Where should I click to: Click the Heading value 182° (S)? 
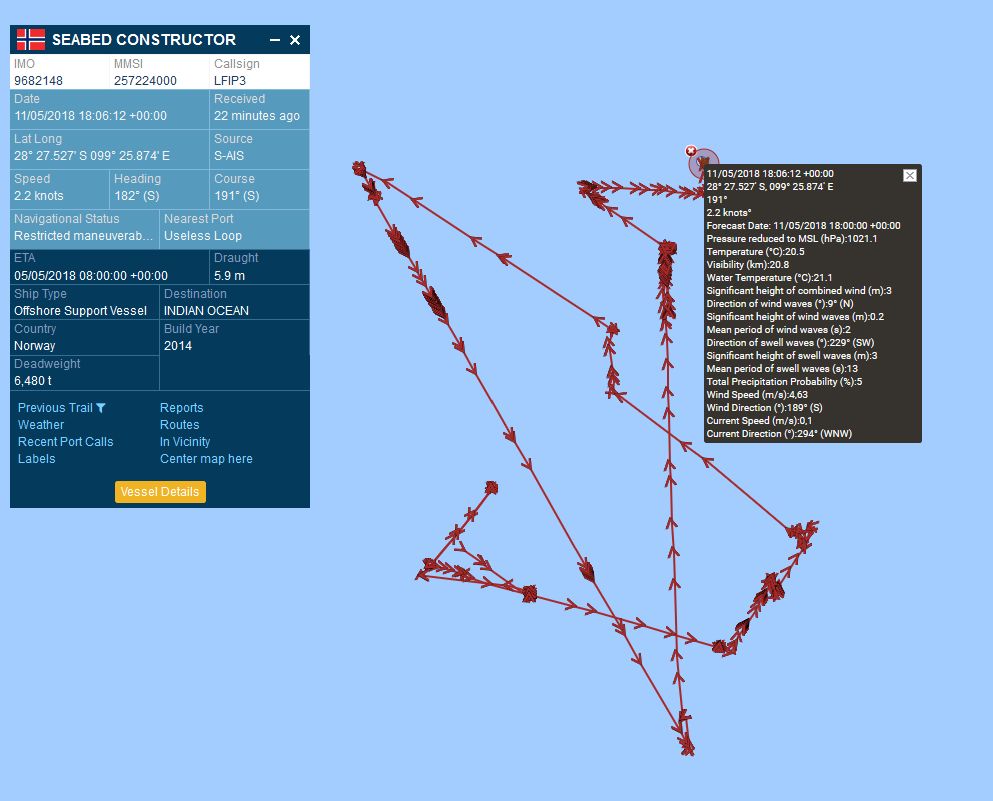tap(137, 196)
